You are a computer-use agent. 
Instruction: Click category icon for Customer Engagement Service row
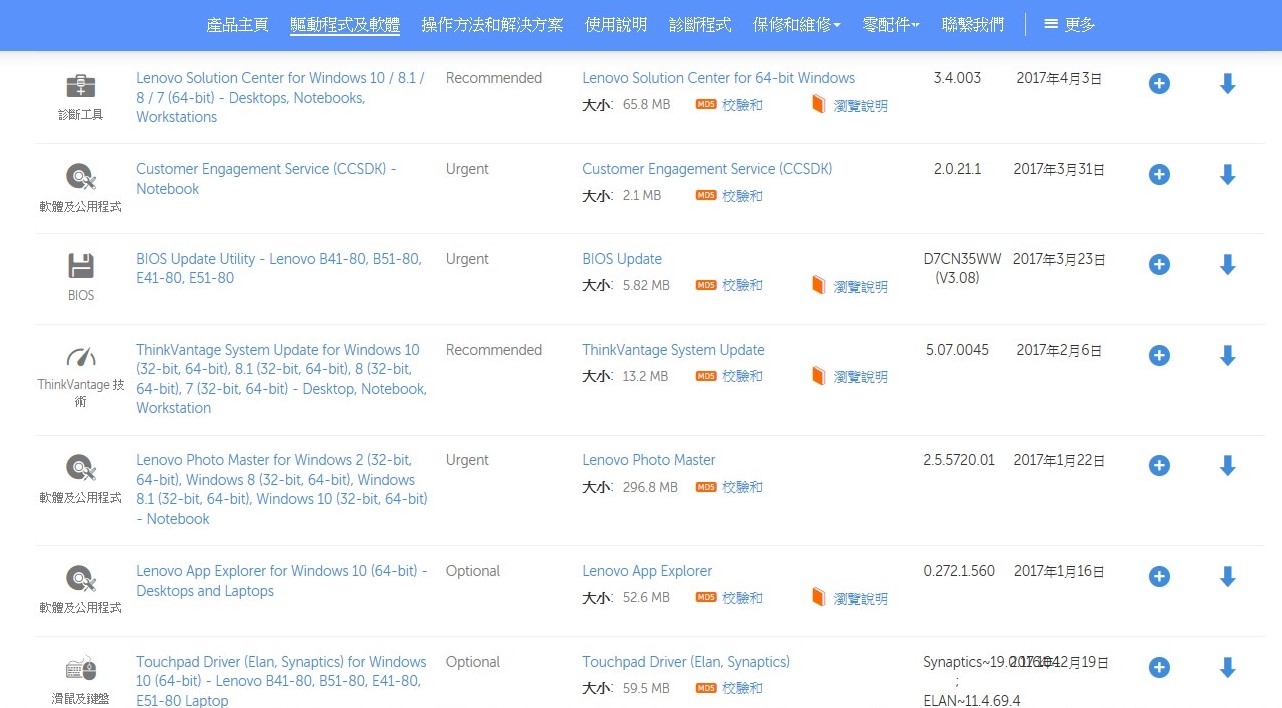point(81,177)
